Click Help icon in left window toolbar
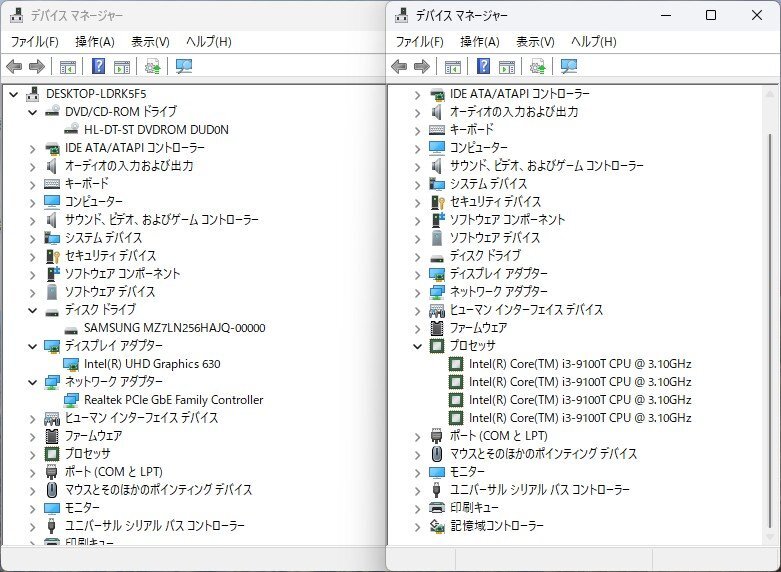Screen dimensions: 781x572 pos(99,66)
